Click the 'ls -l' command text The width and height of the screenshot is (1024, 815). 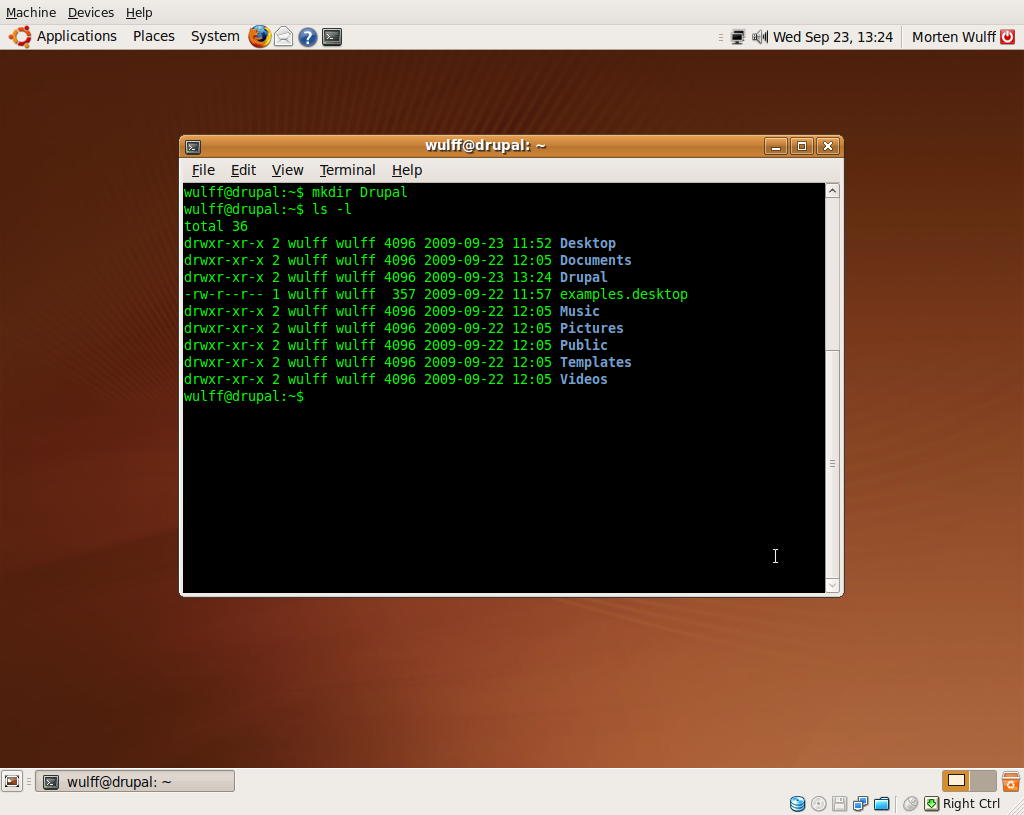[332, 210]
